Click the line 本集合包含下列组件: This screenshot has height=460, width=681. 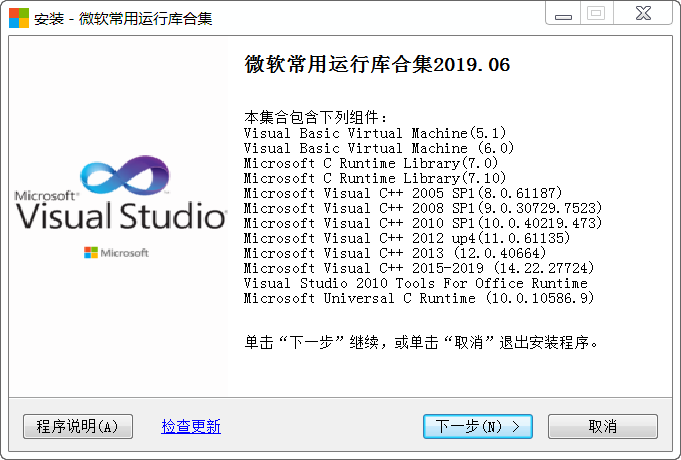tap(315, 117)
